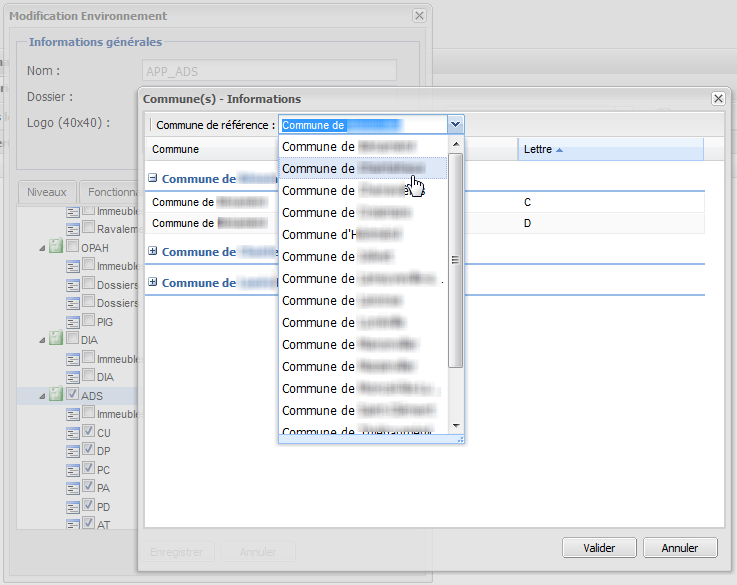737x585 pixels.
Task: Toggle the OPAH checkbox
Action: [x=72, y=245]
